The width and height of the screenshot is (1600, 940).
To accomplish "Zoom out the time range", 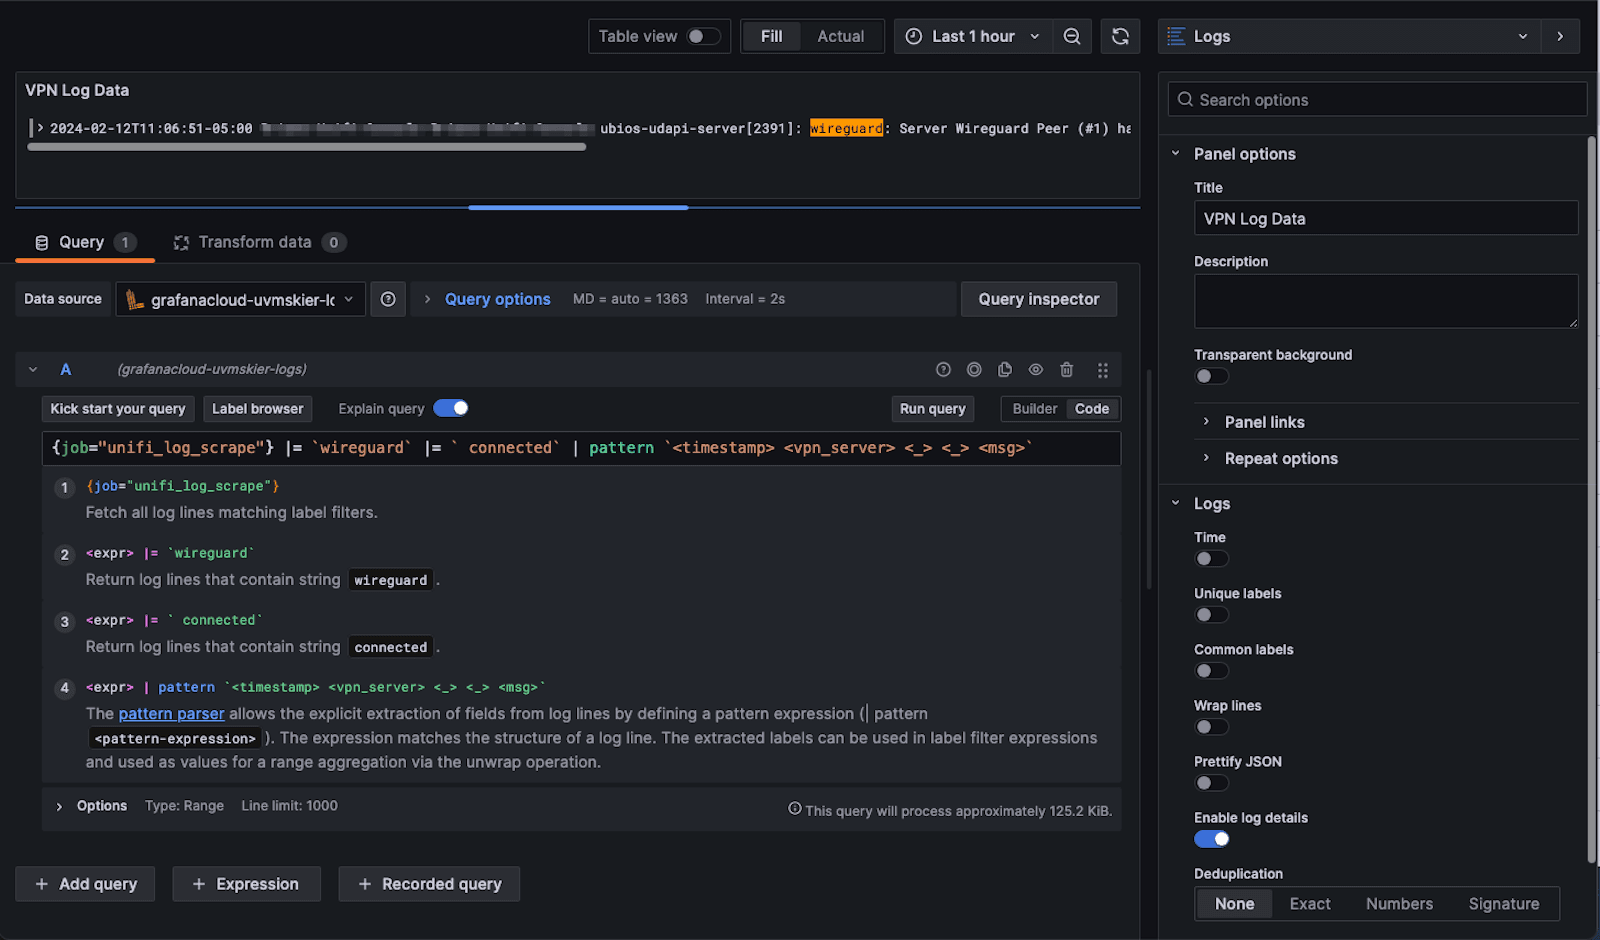I will click(1071, 36).
